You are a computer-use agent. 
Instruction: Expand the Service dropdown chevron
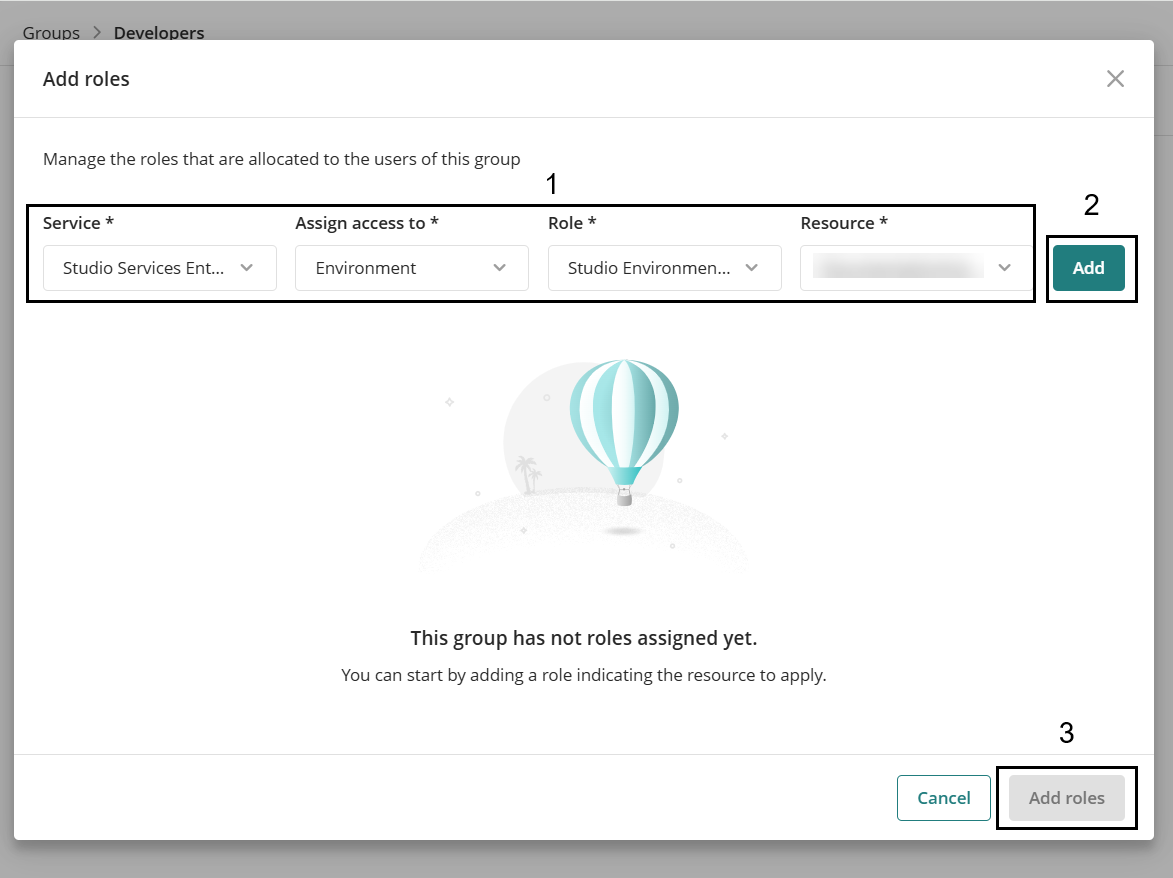[247, 268]
